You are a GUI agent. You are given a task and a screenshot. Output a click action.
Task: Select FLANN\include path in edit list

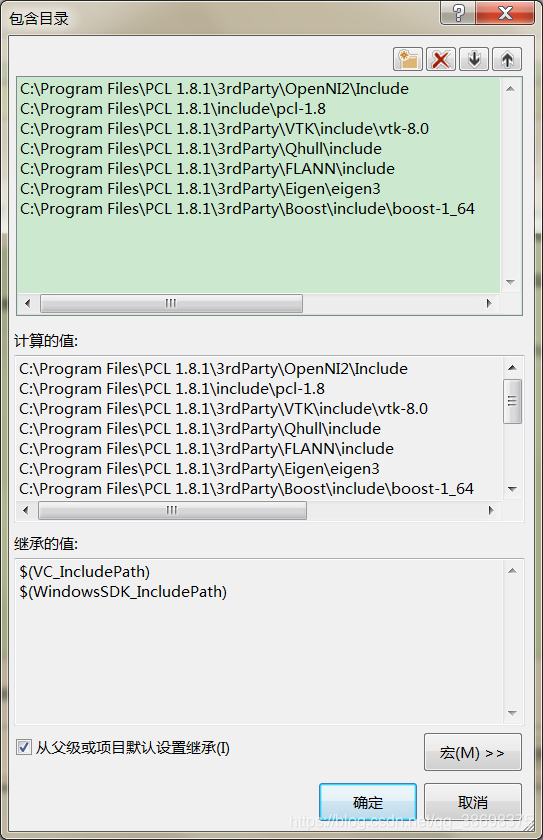point(207,169)
